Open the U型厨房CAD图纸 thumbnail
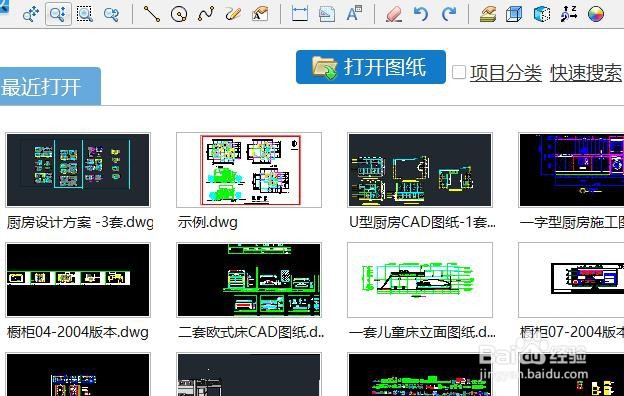 pos(420,170)
